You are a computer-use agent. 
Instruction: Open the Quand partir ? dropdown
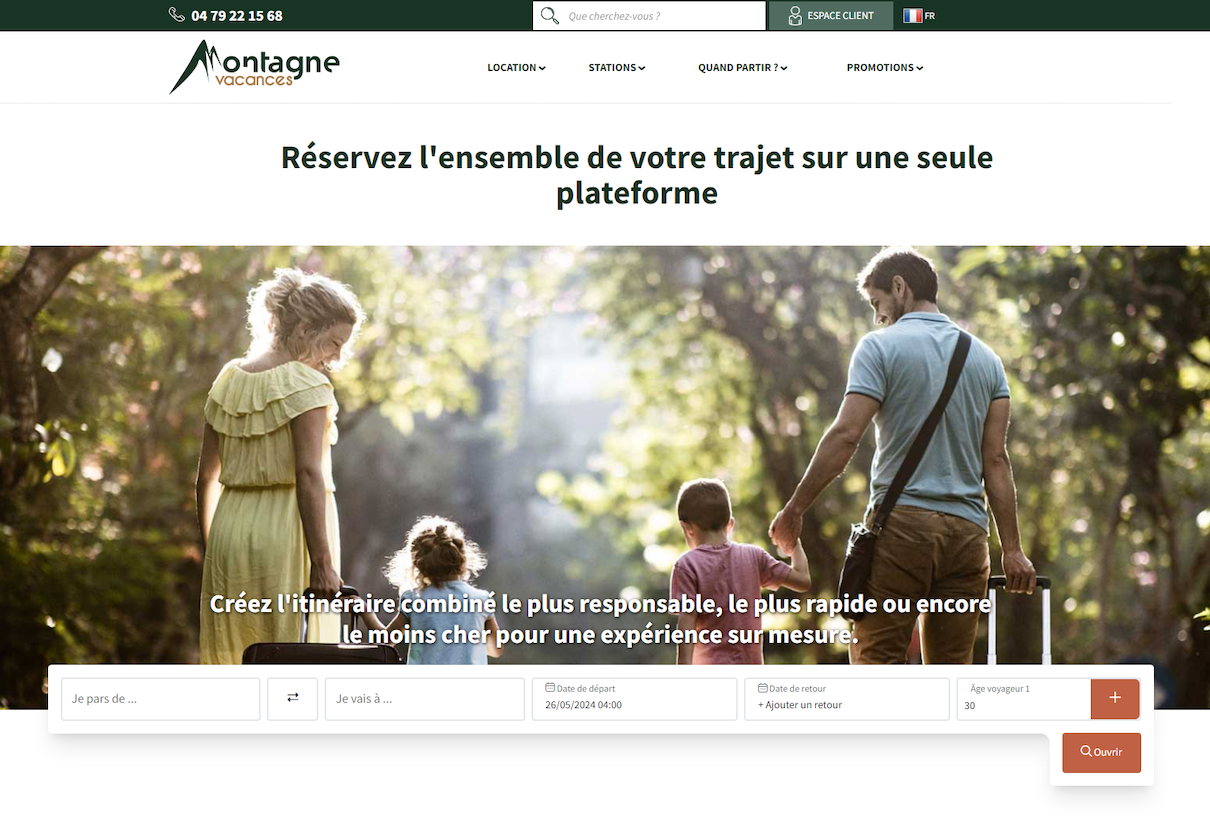743,68
